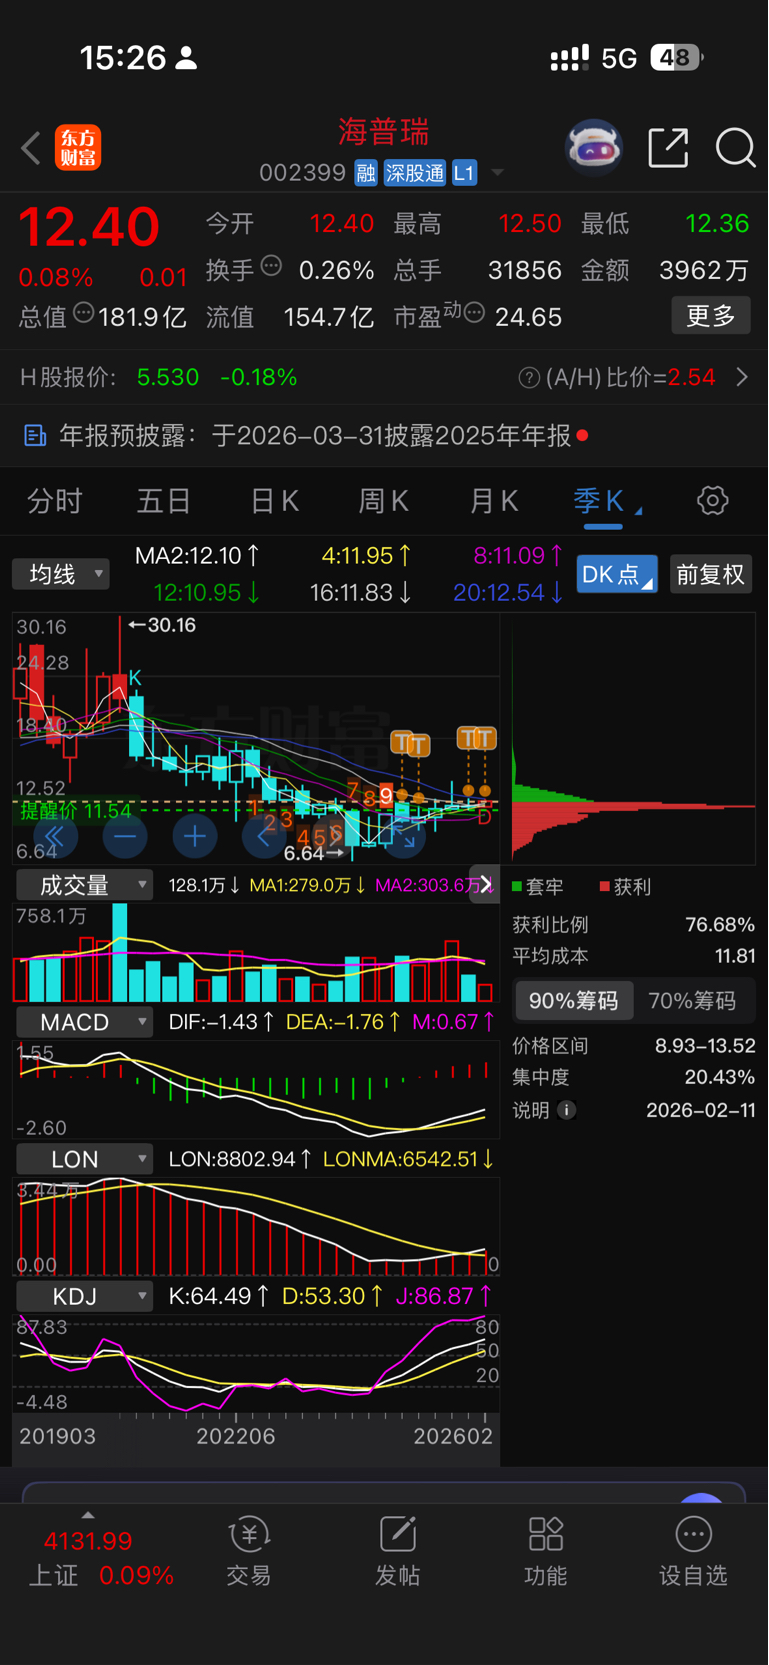Image resolution: width=769 pixels, height=1665 pixels.
Task: Tap stock name 海普瑞
Action: click(x=384, y=132)
